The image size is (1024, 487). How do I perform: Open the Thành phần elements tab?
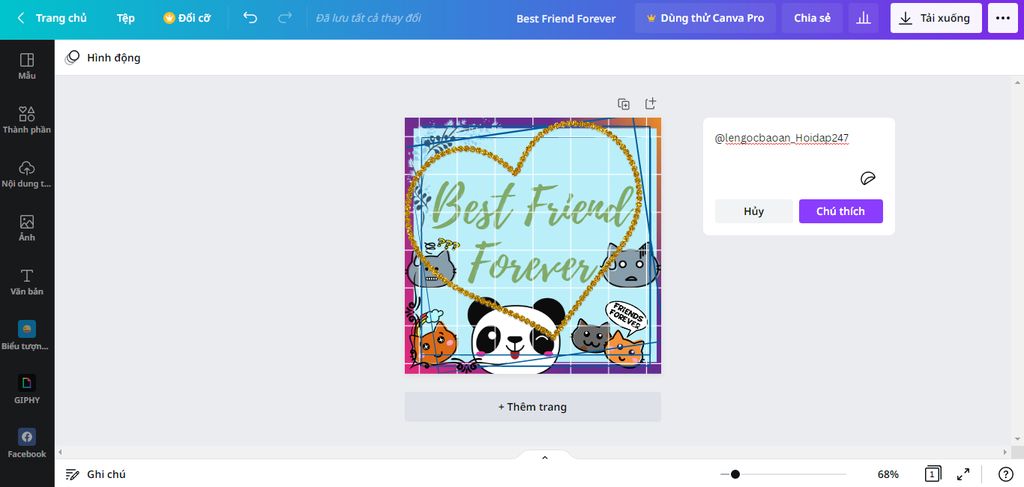(27, 120)
